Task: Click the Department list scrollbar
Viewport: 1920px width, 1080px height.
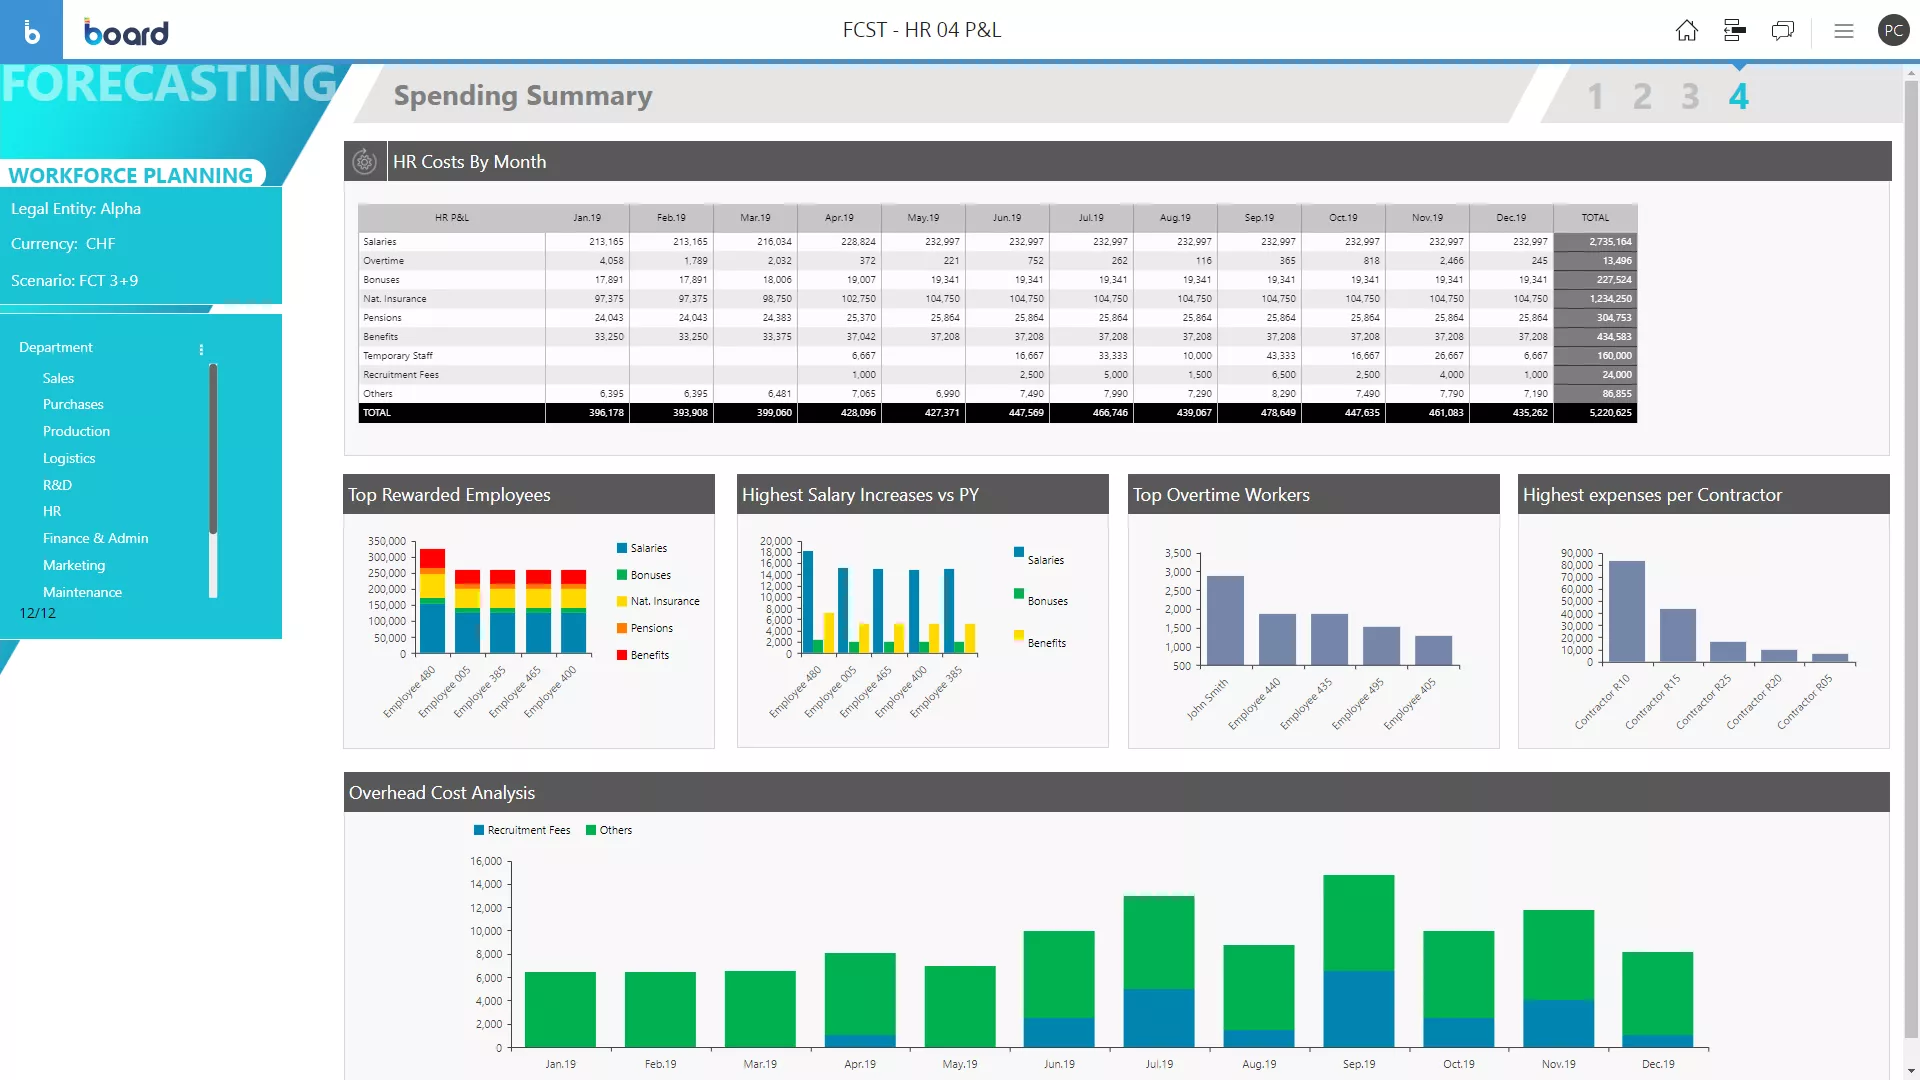Action: (213, 450)
